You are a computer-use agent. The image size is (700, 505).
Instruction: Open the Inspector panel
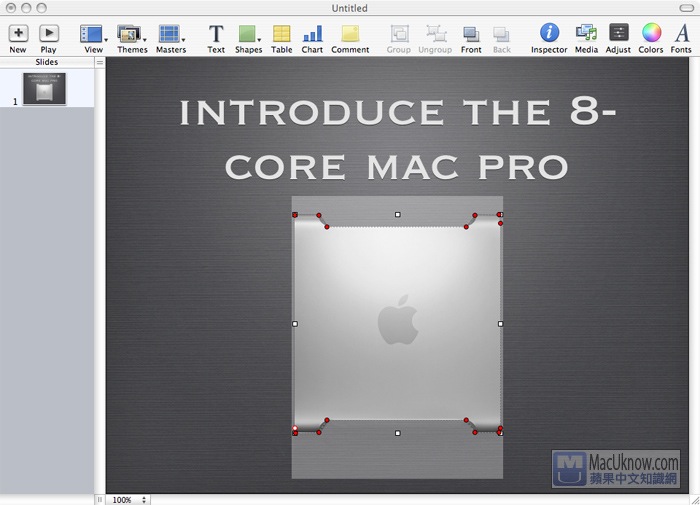549,38
